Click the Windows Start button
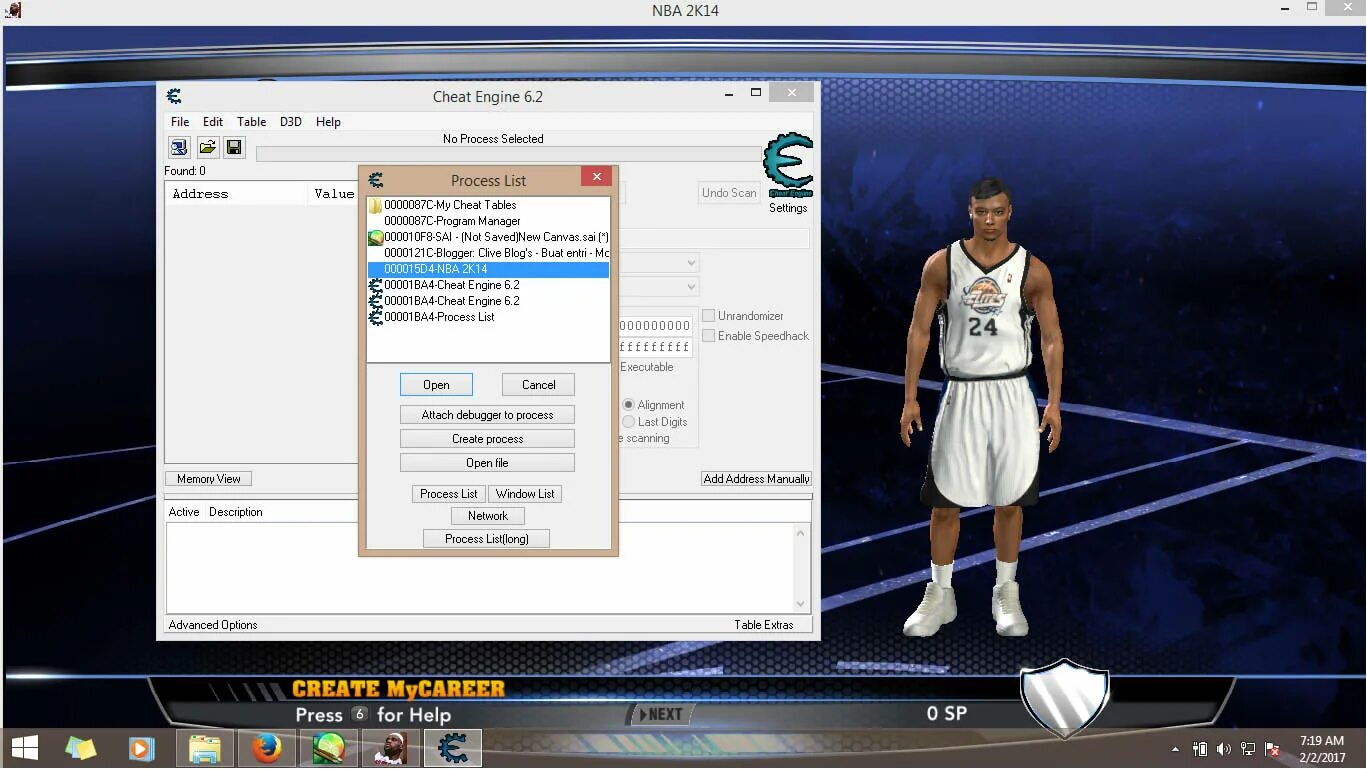1367x769 pixels. coord(25,748)
